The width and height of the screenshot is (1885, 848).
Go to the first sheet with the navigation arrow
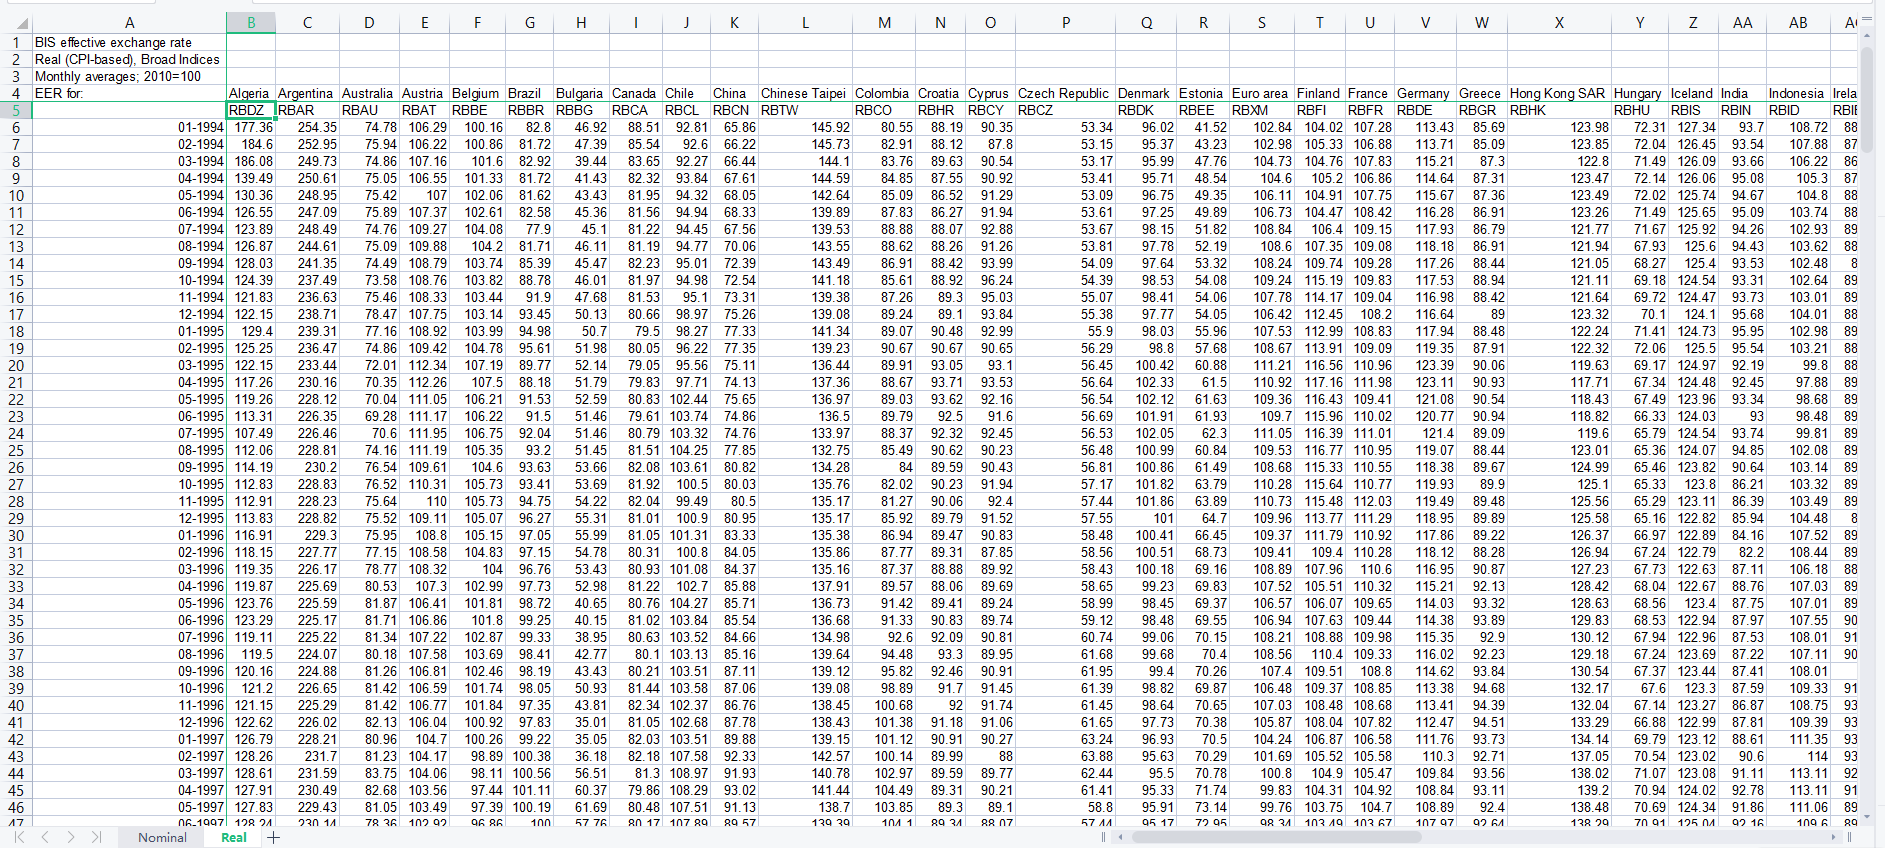tap(19, 837)
